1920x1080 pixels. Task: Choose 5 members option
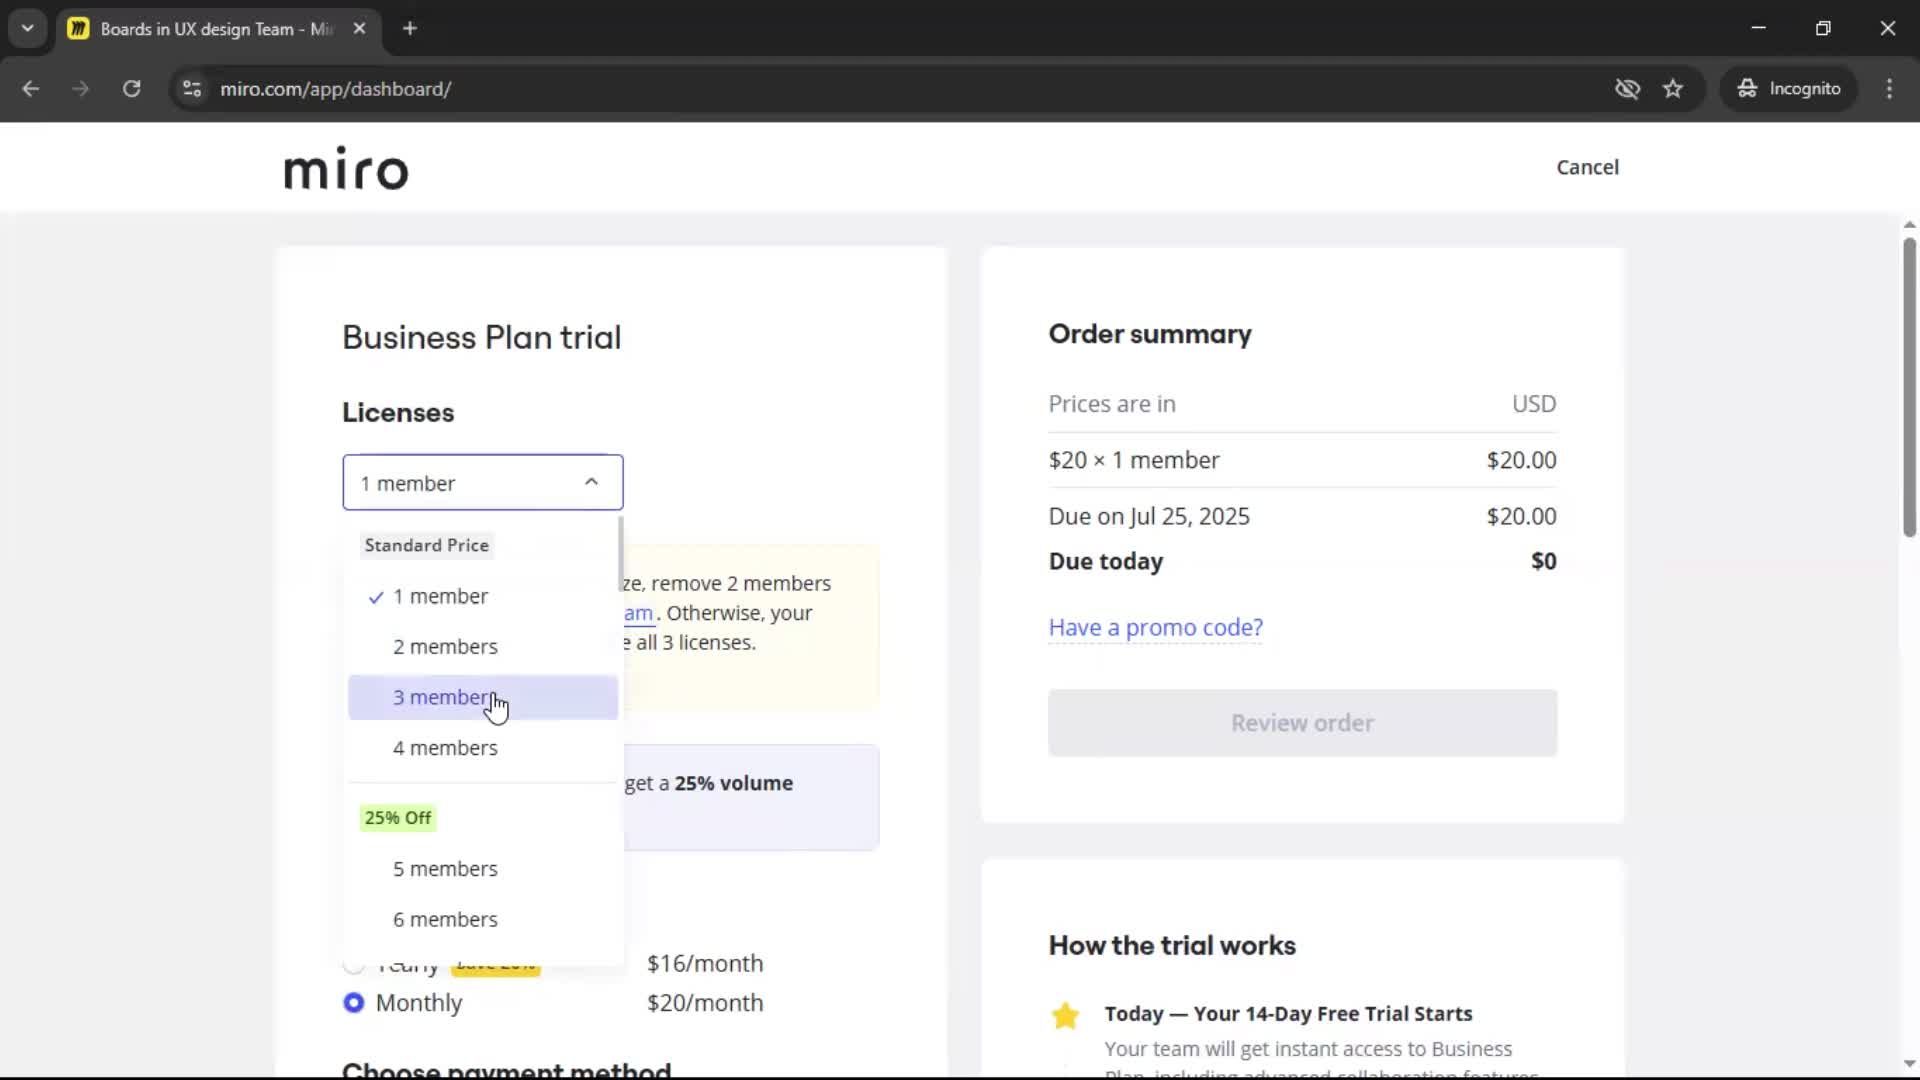(x=482, y=869)
